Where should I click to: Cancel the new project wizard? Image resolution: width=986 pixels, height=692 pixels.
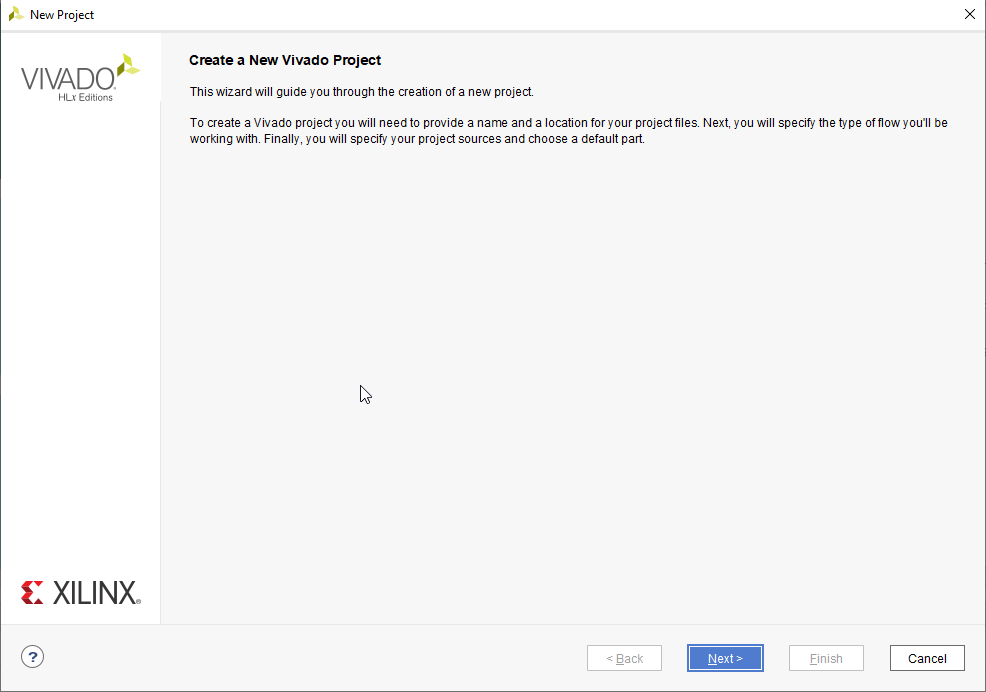click(927, 658)
